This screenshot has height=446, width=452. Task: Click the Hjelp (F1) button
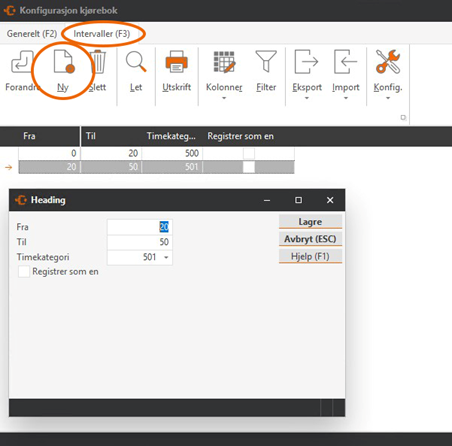pos(310,256)
